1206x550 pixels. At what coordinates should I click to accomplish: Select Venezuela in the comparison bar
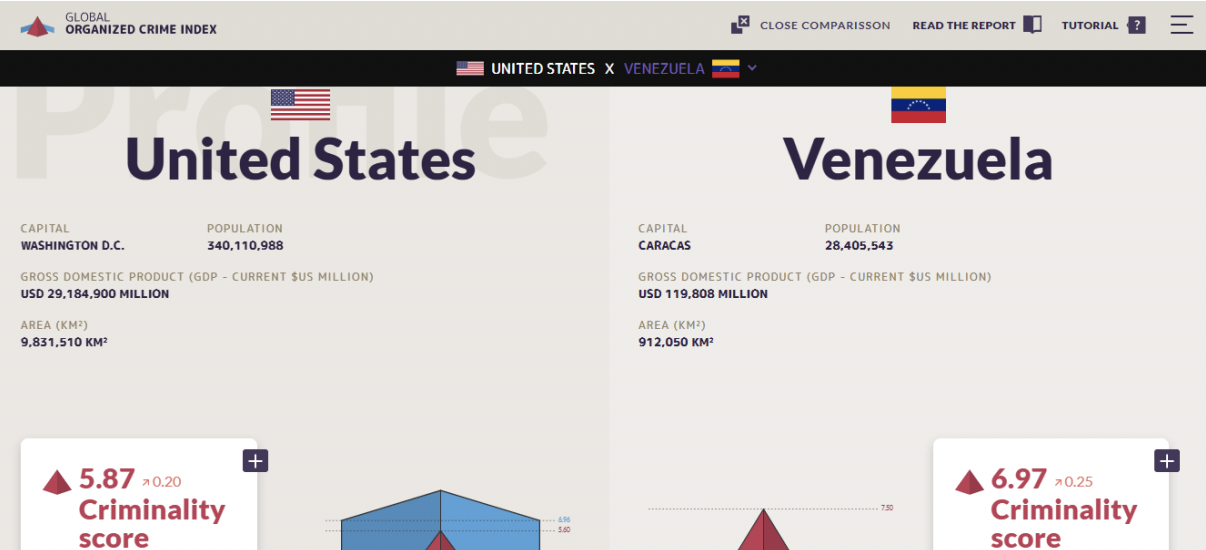pyautogui.click(x=664, y=69)
